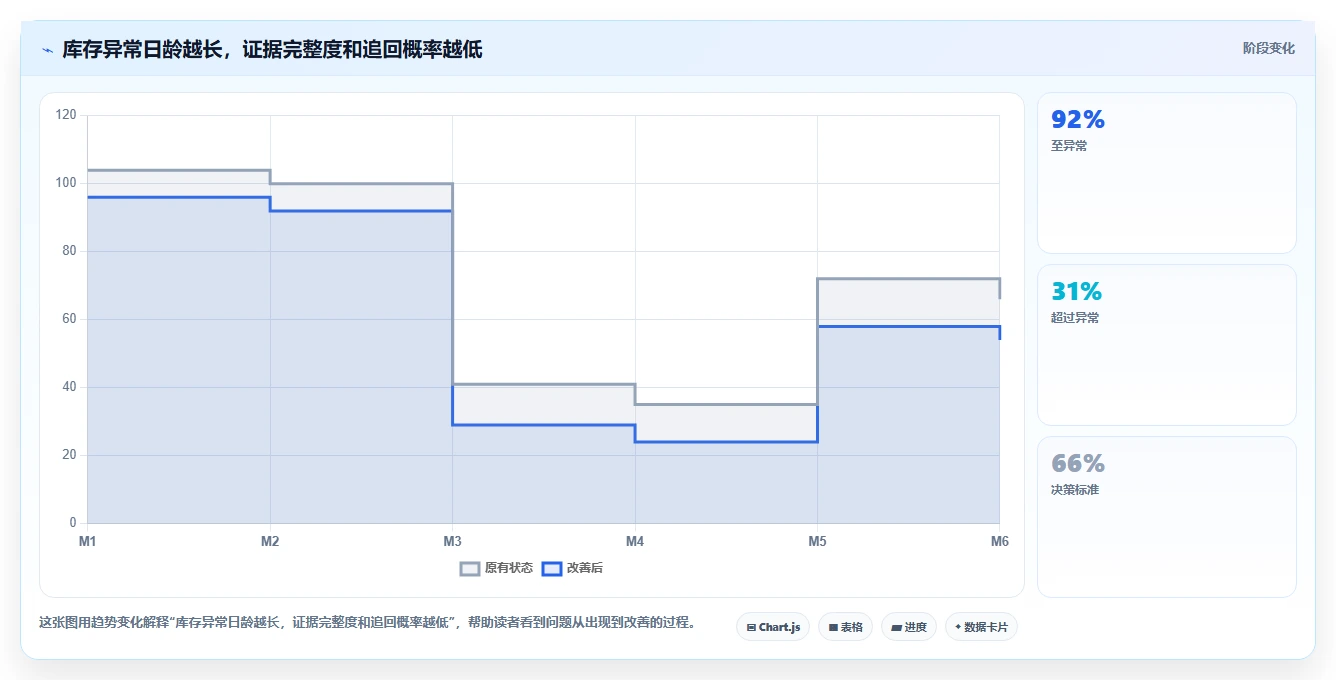Click the 80 y-axis tick label
This screenshot has height=680, width=1336.
tap(69, 251)
